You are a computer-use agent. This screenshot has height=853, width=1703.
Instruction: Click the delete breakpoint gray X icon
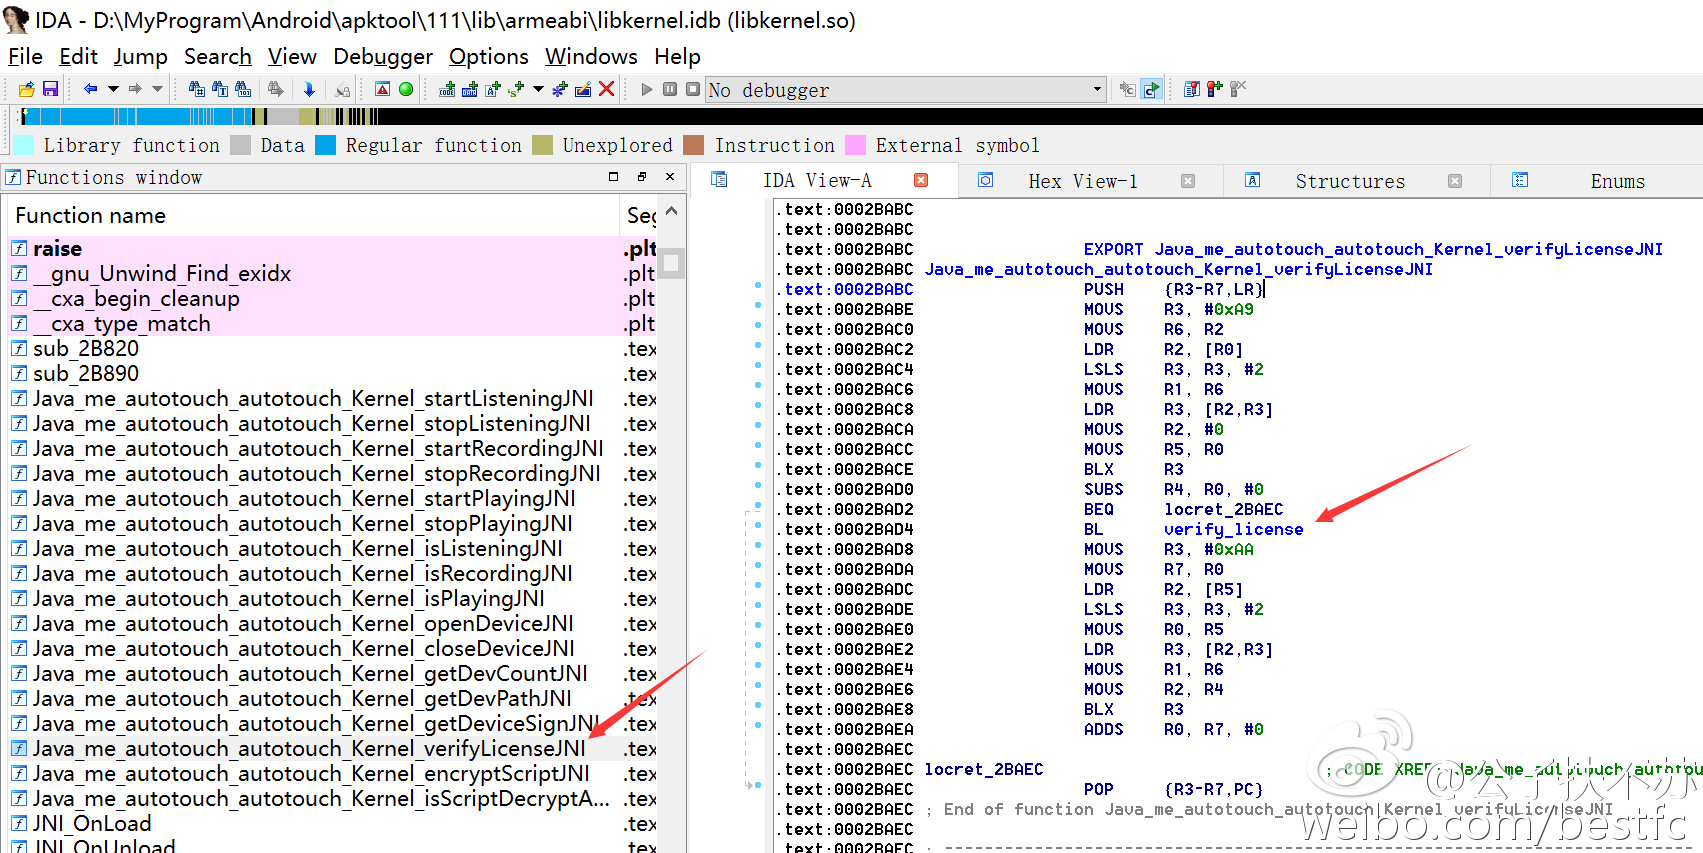click(x=1238, y=89)
